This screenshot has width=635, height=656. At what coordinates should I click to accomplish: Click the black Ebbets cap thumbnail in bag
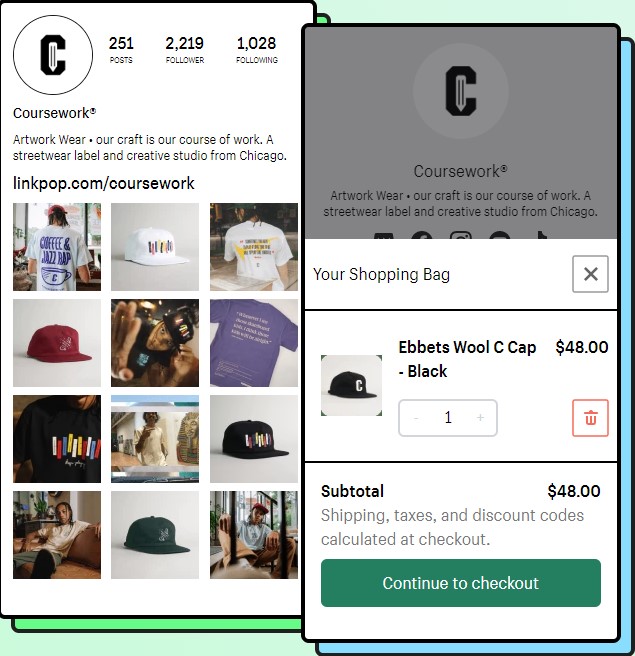[x=351, y=385]
